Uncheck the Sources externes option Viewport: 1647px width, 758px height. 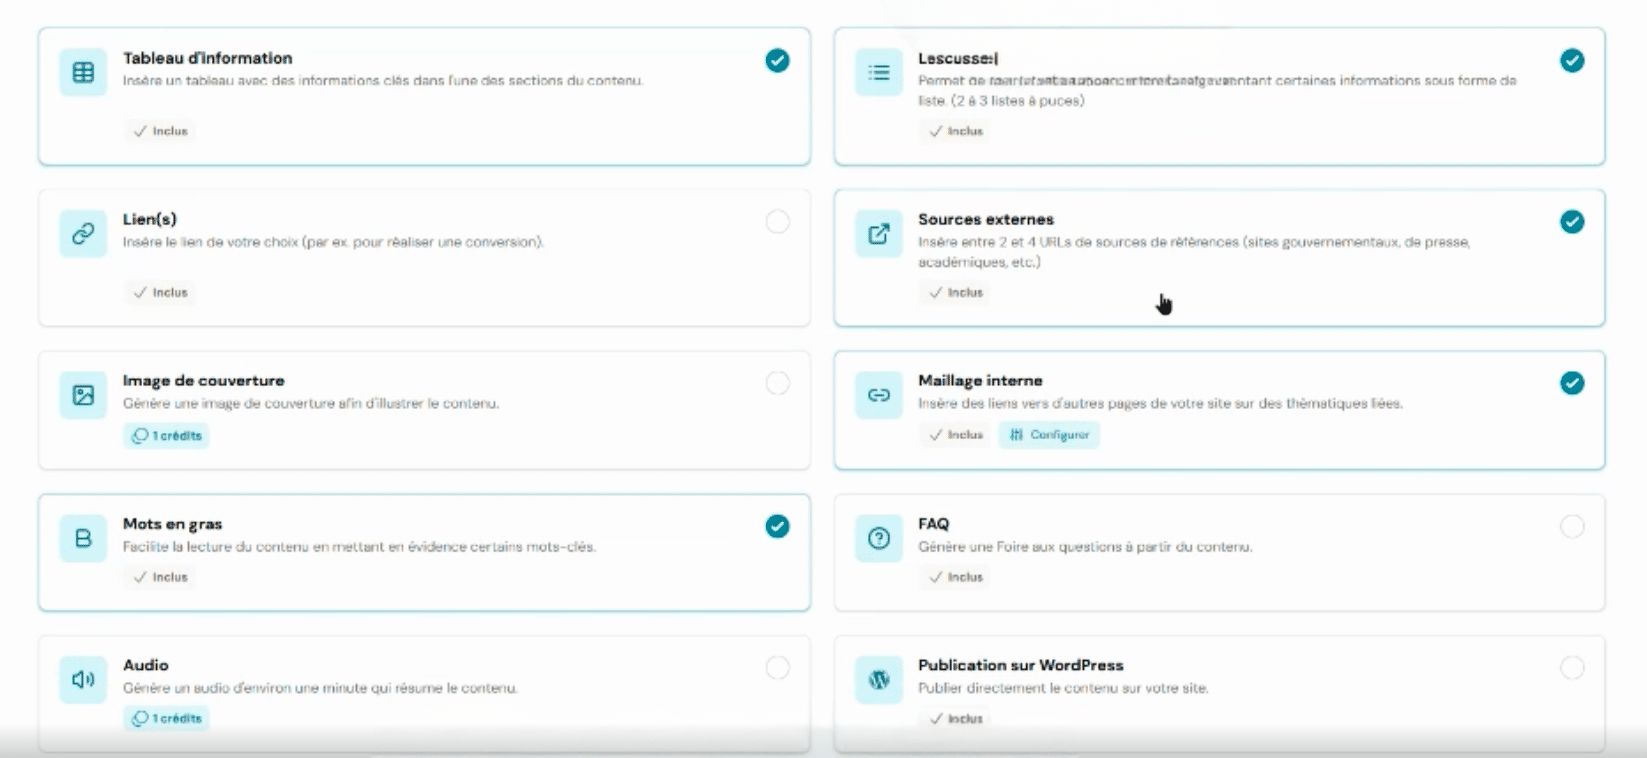1572,222
